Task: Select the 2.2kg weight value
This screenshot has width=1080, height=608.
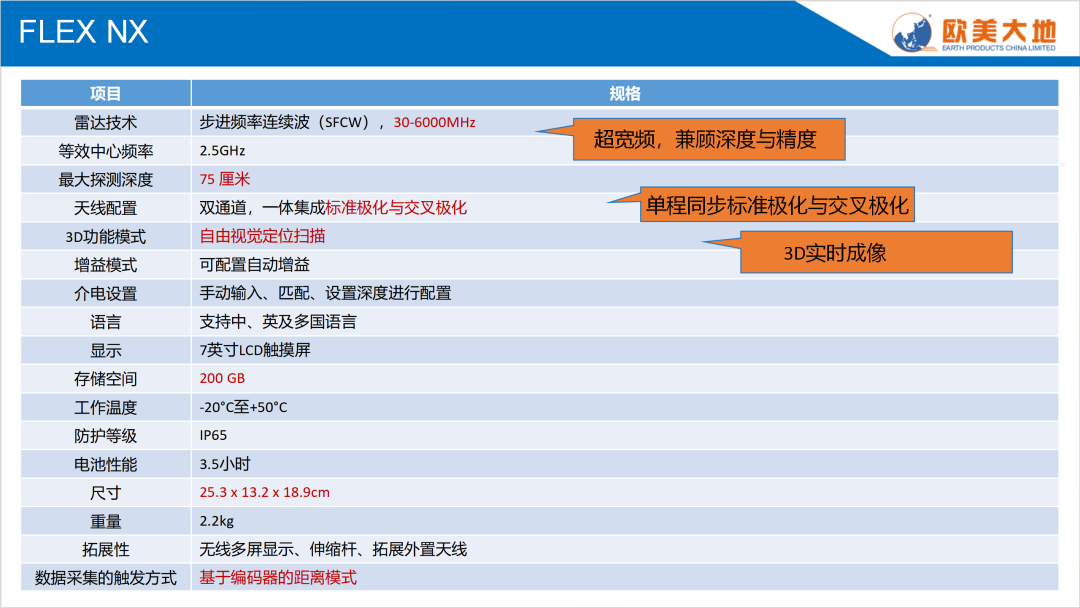Action: [x=217, y=521]
